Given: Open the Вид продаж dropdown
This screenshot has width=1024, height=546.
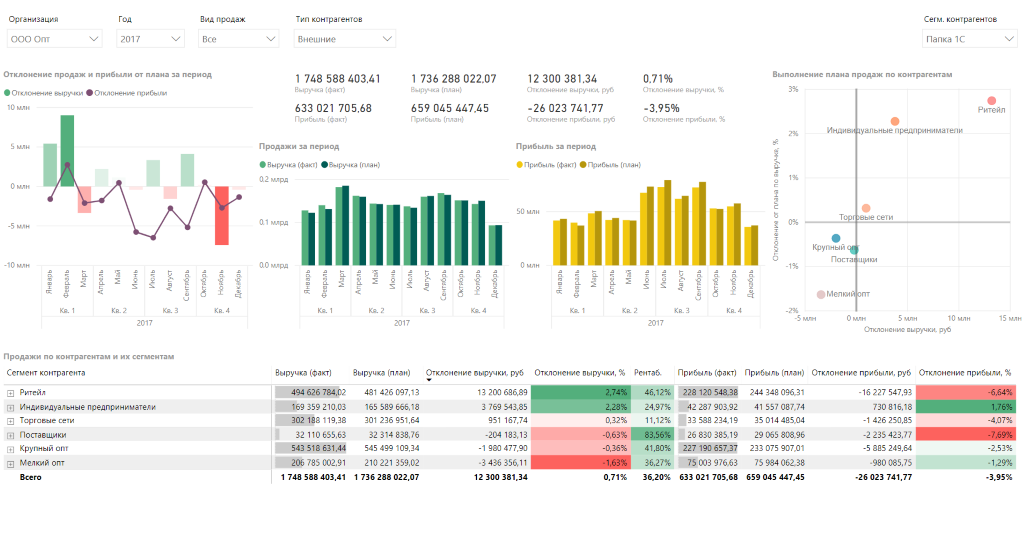Looking at the screenshot, I should [238, 39].
